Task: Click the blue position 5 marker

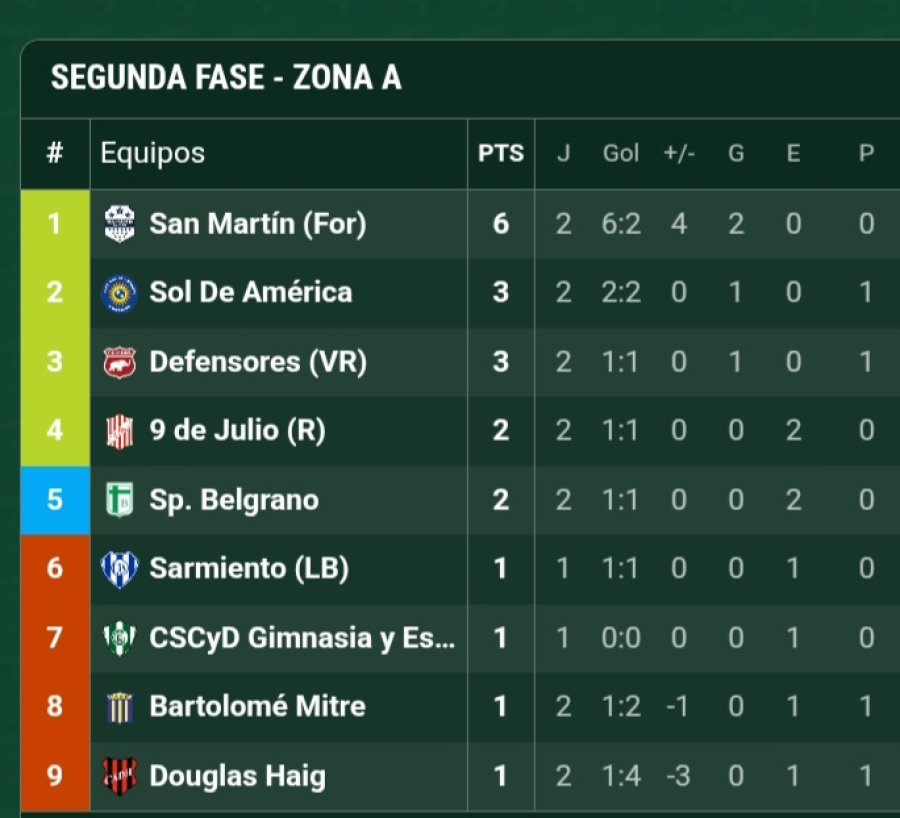Action: tap(55, 500)
